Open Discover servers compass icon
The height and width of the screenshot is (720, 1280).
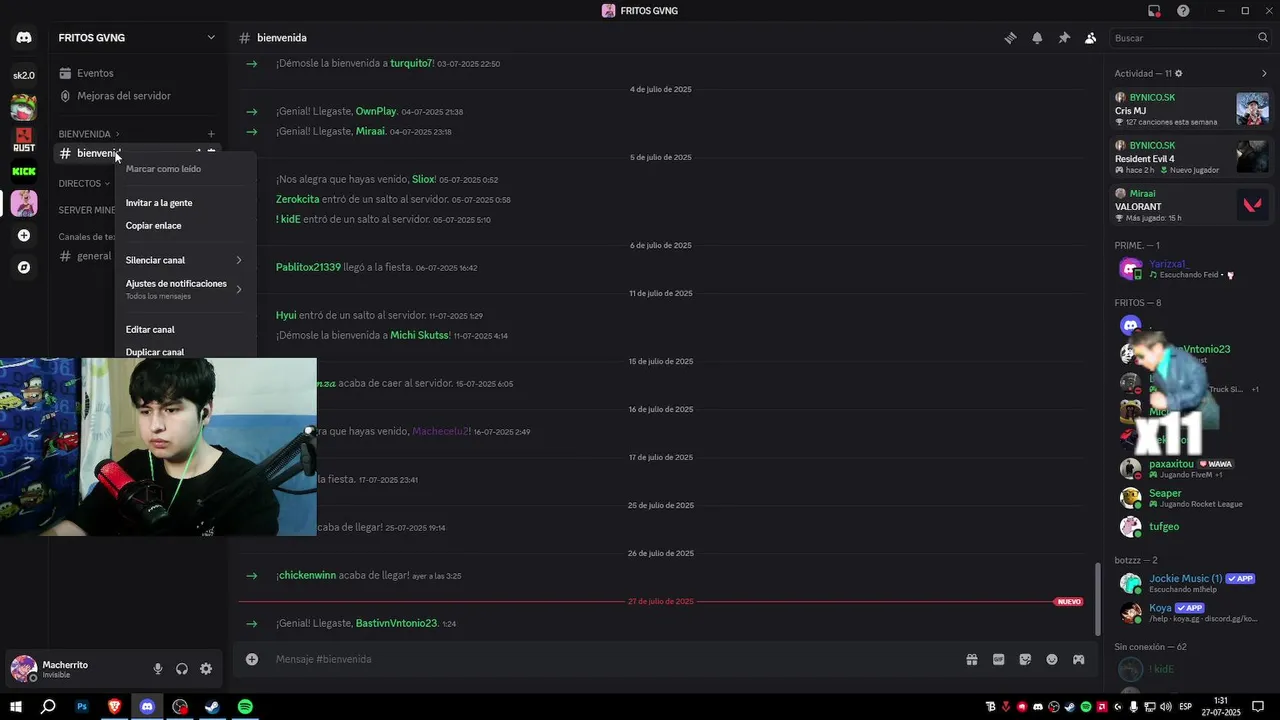click(x=24, y=268)
